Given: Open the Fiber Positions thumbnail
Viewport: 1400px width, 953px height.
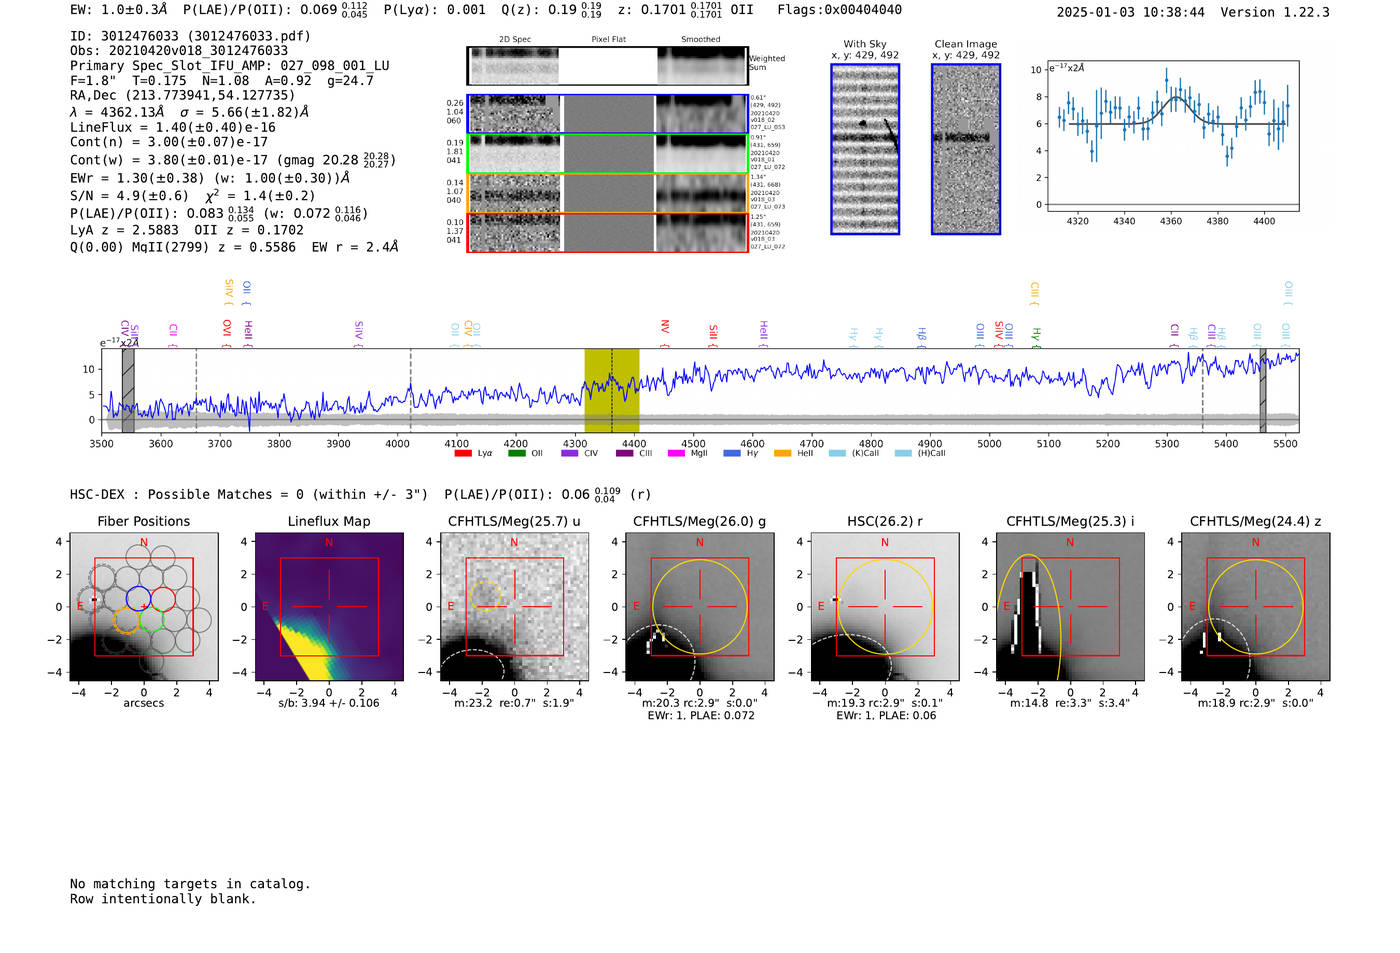Looking at the screenshot, I should 144,607.
